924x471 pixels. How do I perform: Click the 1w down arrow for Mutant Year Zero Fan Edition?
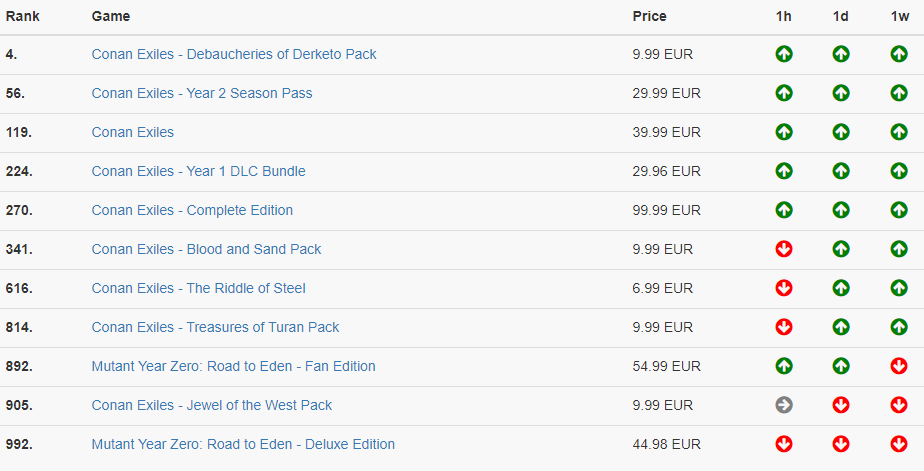click(x=899, y=366)
